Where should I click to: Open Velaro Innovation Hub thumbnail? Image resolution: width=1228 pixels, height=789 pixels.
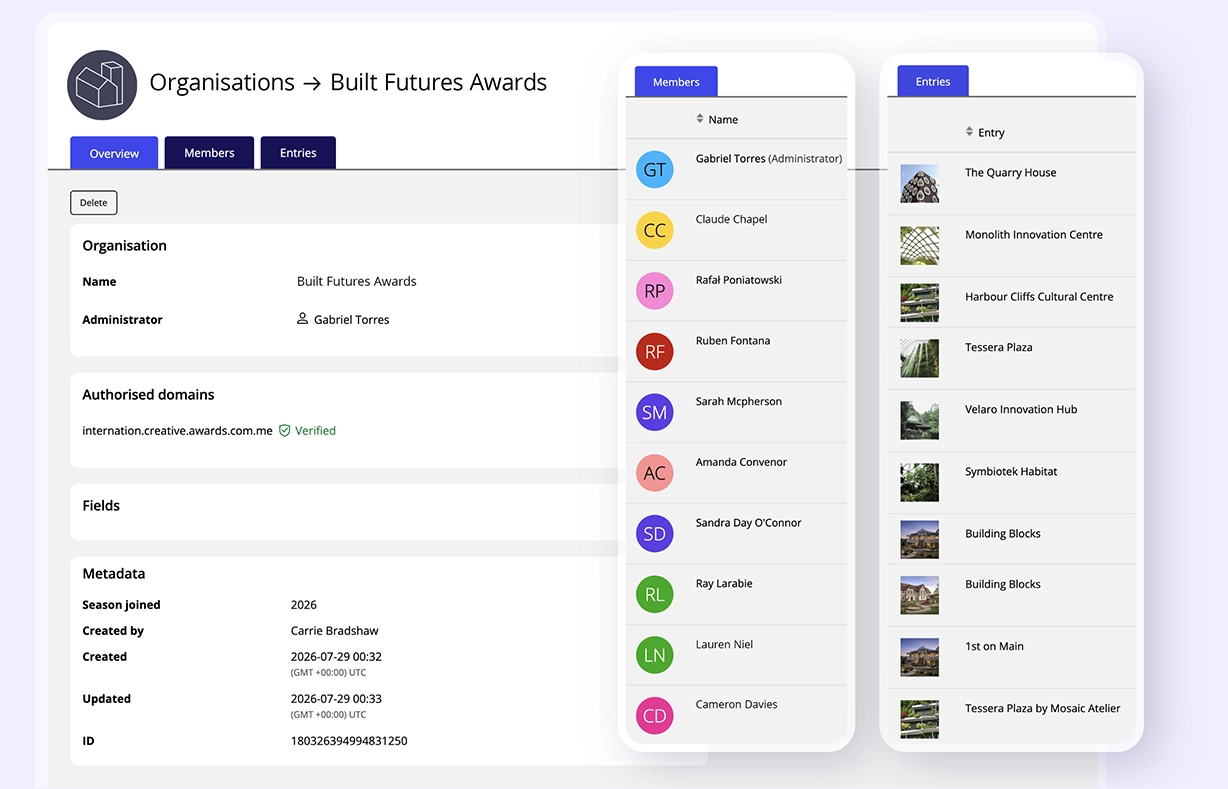point(919,421)
